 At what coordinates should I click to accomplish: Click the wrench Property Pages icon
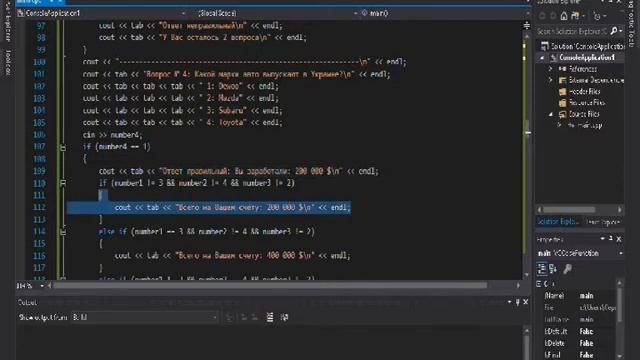(567, 269)
